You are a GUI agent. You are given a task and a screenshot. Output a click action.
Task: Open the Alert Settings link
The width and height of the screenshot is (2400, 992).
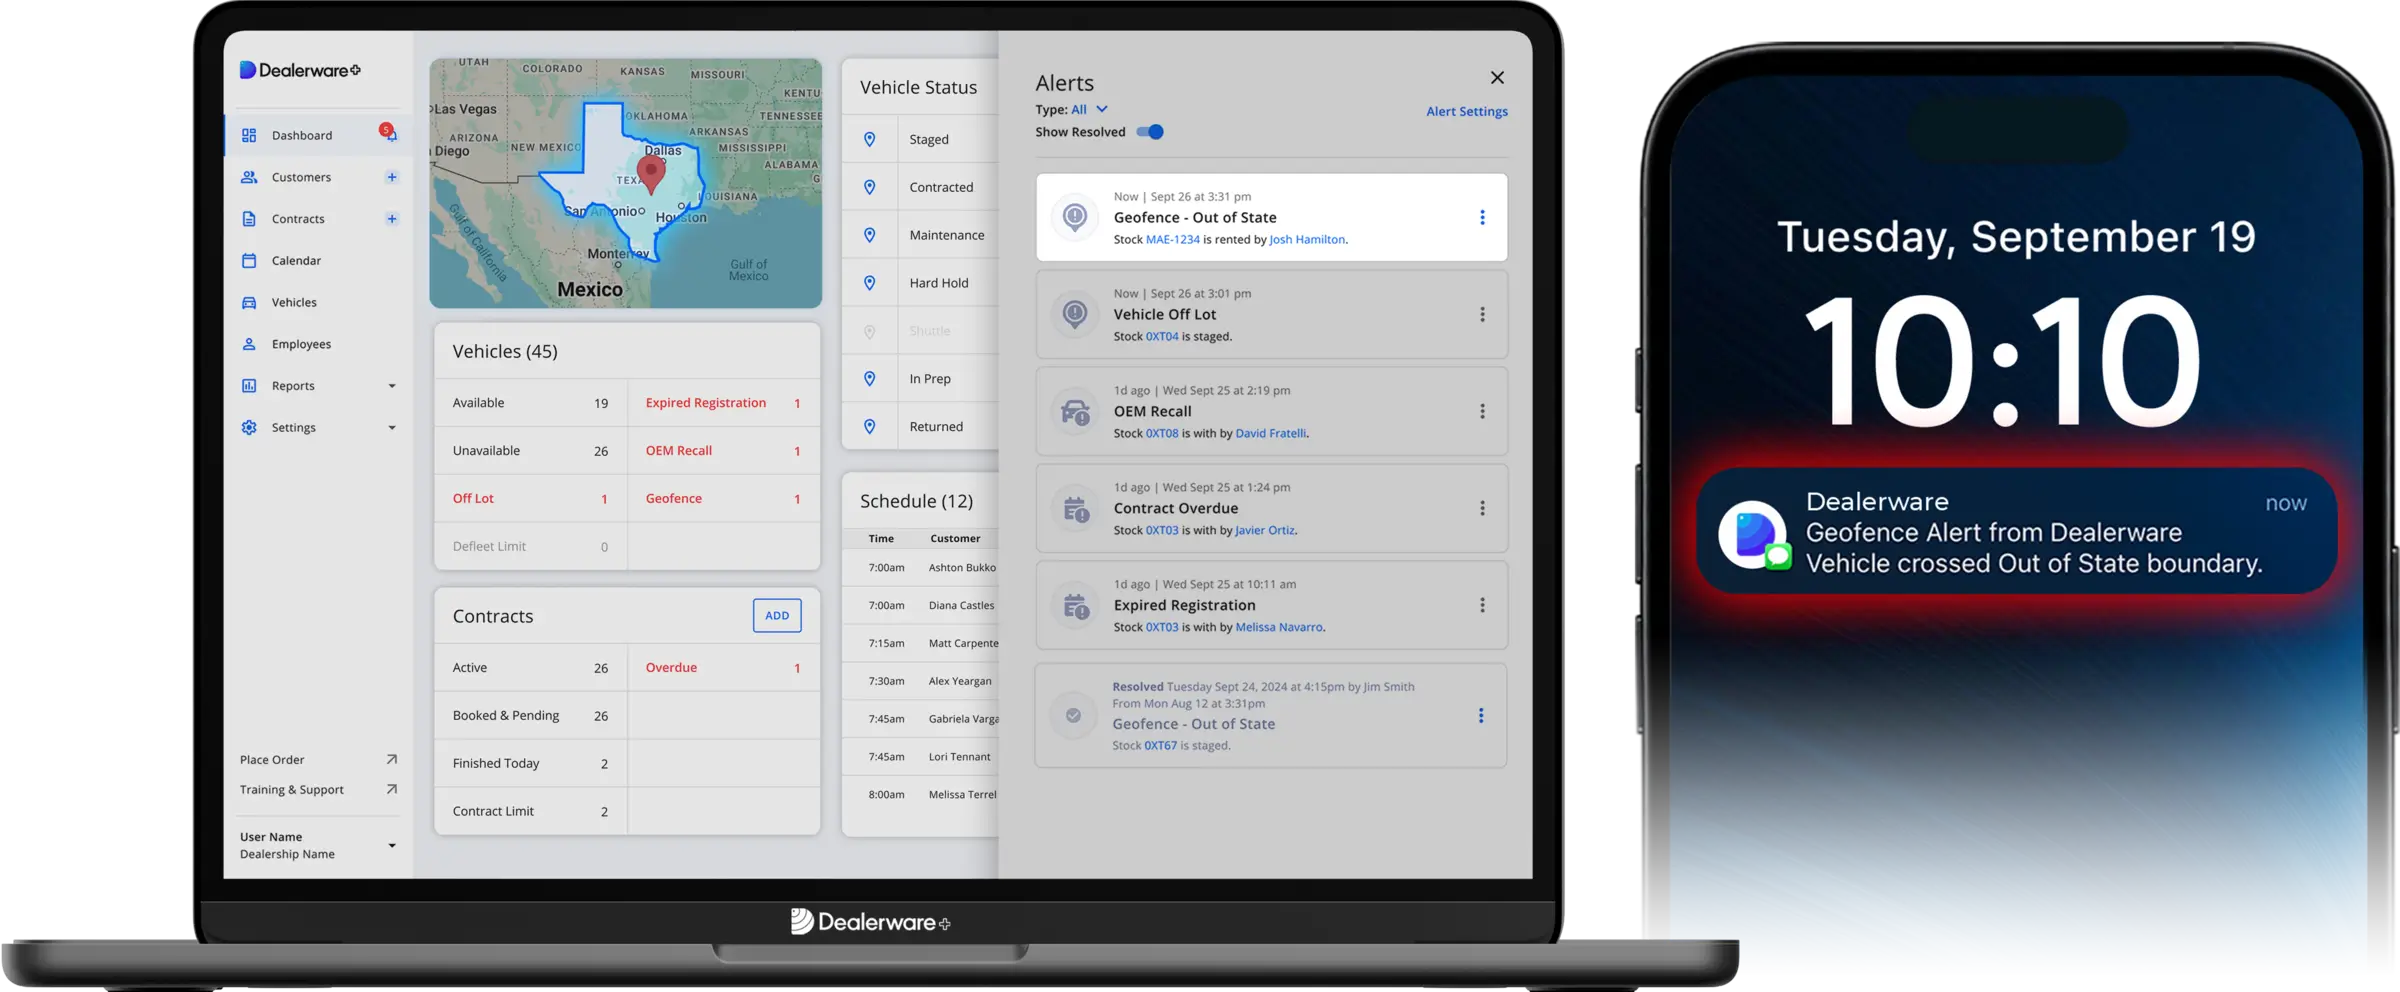click(x=1466, y=112)
